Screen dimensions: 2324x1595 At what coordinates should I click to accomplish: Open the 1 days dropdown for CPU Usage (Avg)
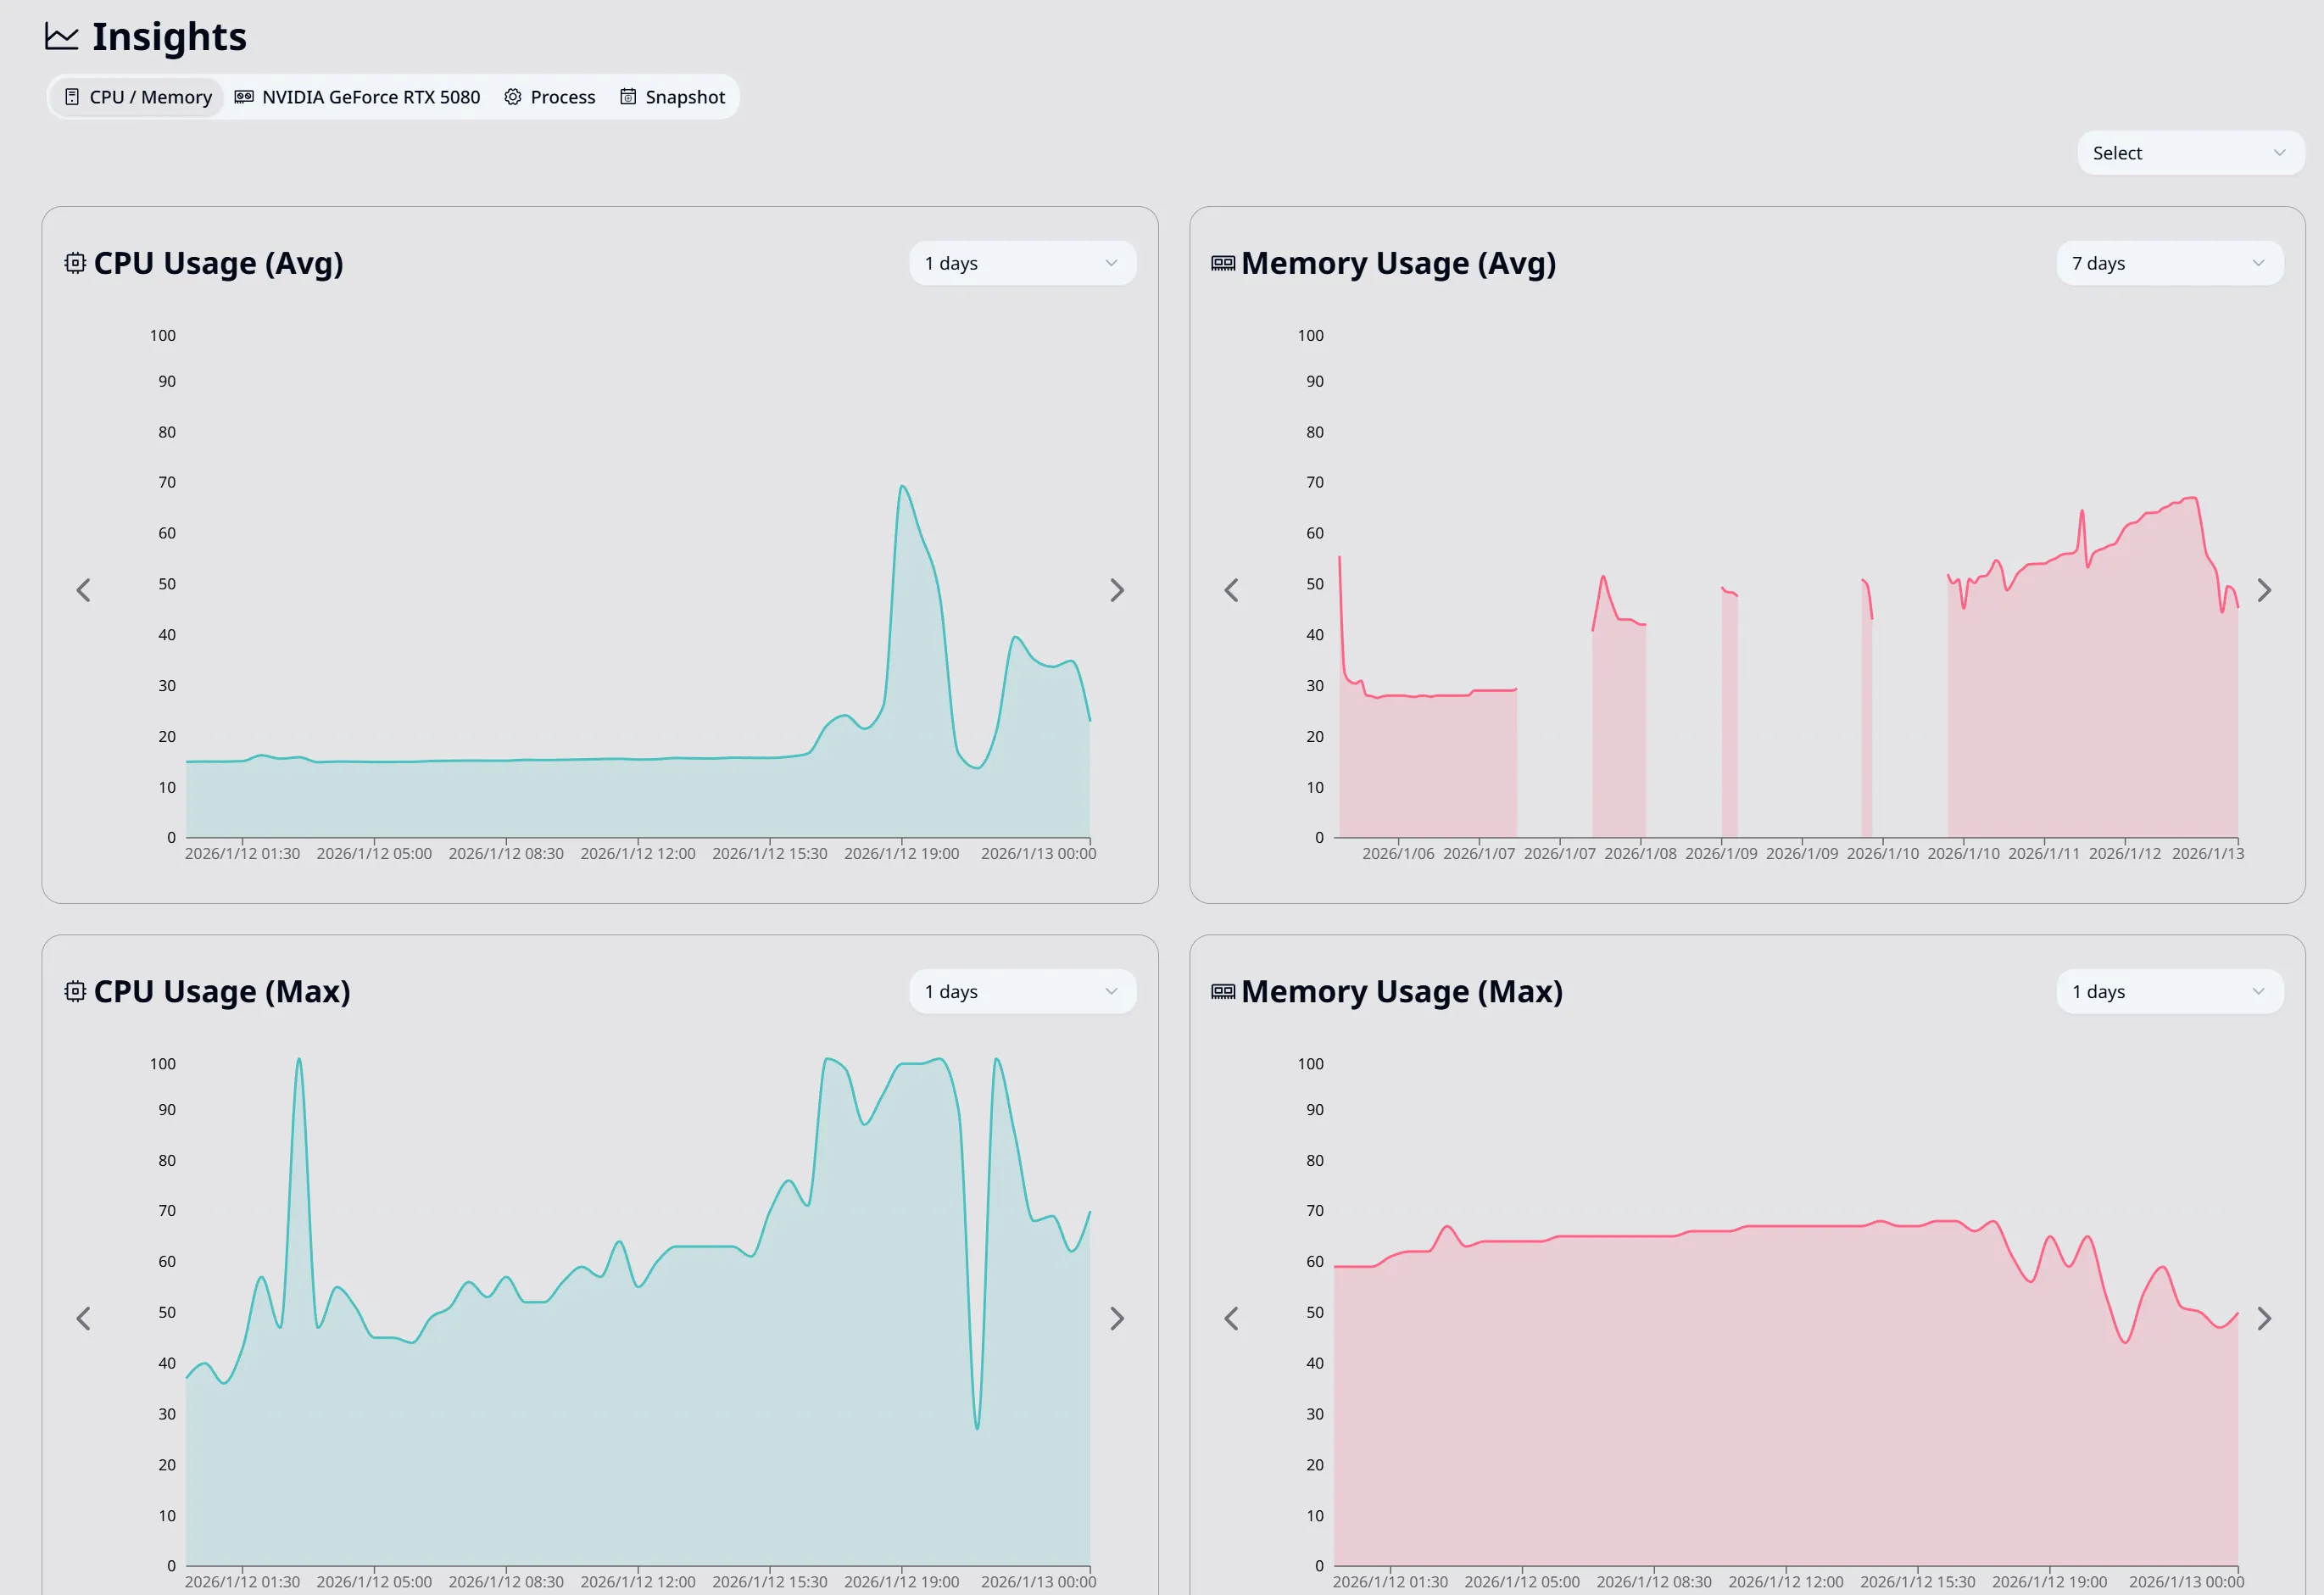coord(1022,262)
